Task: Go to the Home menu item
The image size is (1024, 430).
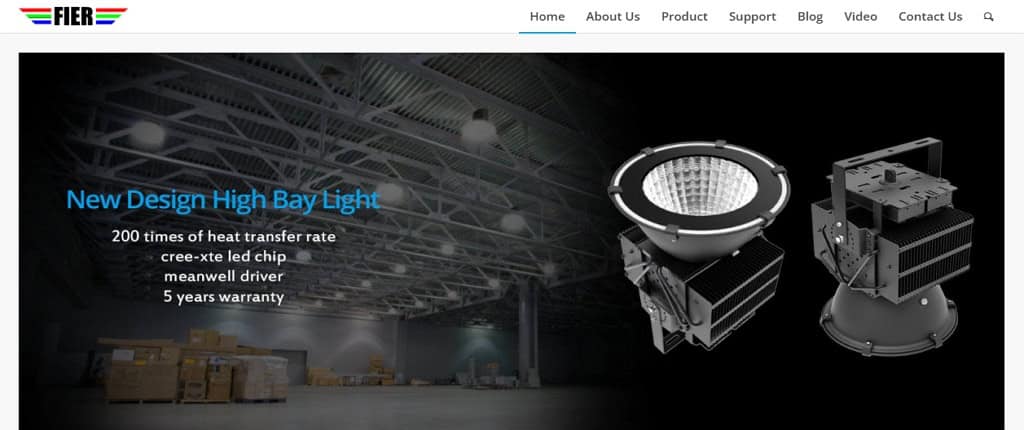Action: (x=547, y=17)
